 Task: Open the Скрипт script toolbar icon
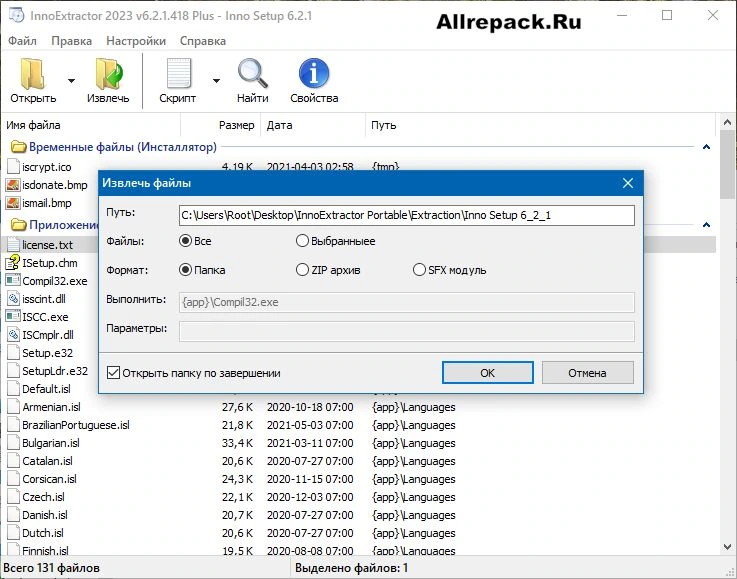(x=179, y=73)
